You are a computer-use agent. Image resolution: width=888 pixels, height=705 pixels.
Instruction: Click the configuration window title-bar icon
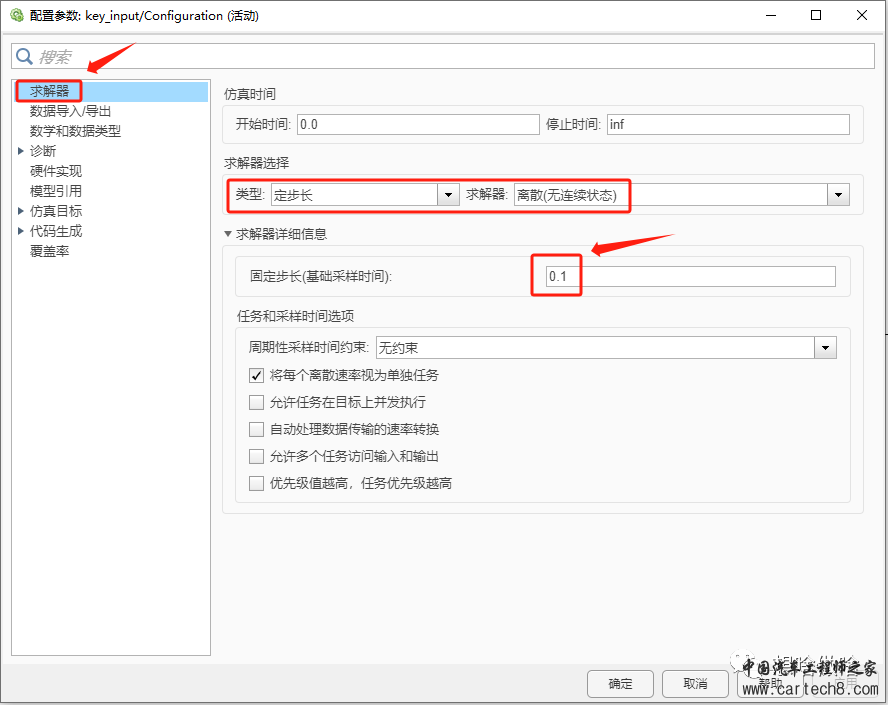coord(17,15)
